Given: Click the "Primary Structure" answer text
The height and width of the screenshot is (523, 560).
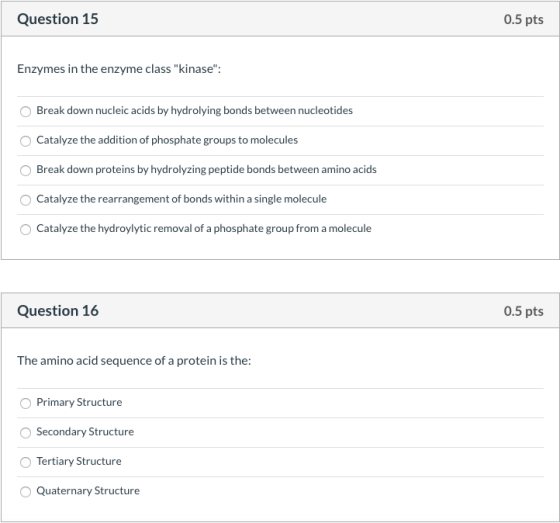Looking at the screenshot, I should click(79, 402).
